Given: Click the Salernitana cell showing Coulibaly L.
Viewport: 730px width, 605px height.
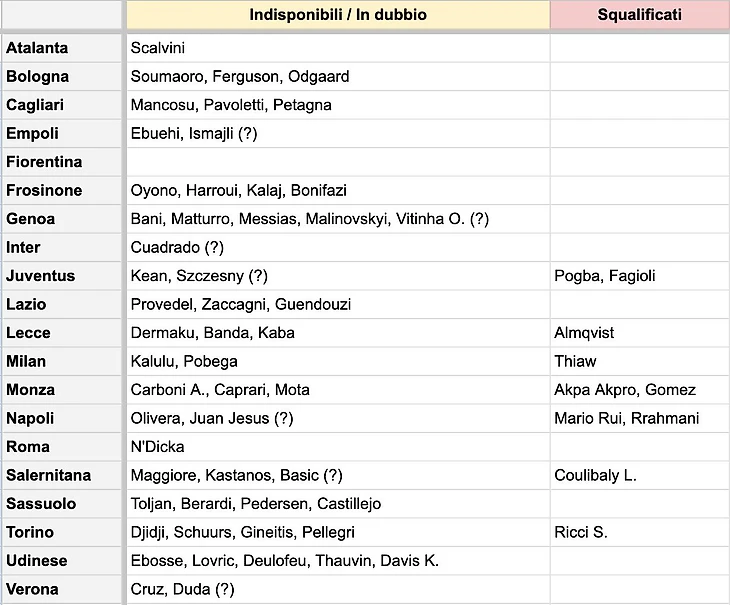Looking at the screenshot, I should pyautogui.click(x=640, y=475).
